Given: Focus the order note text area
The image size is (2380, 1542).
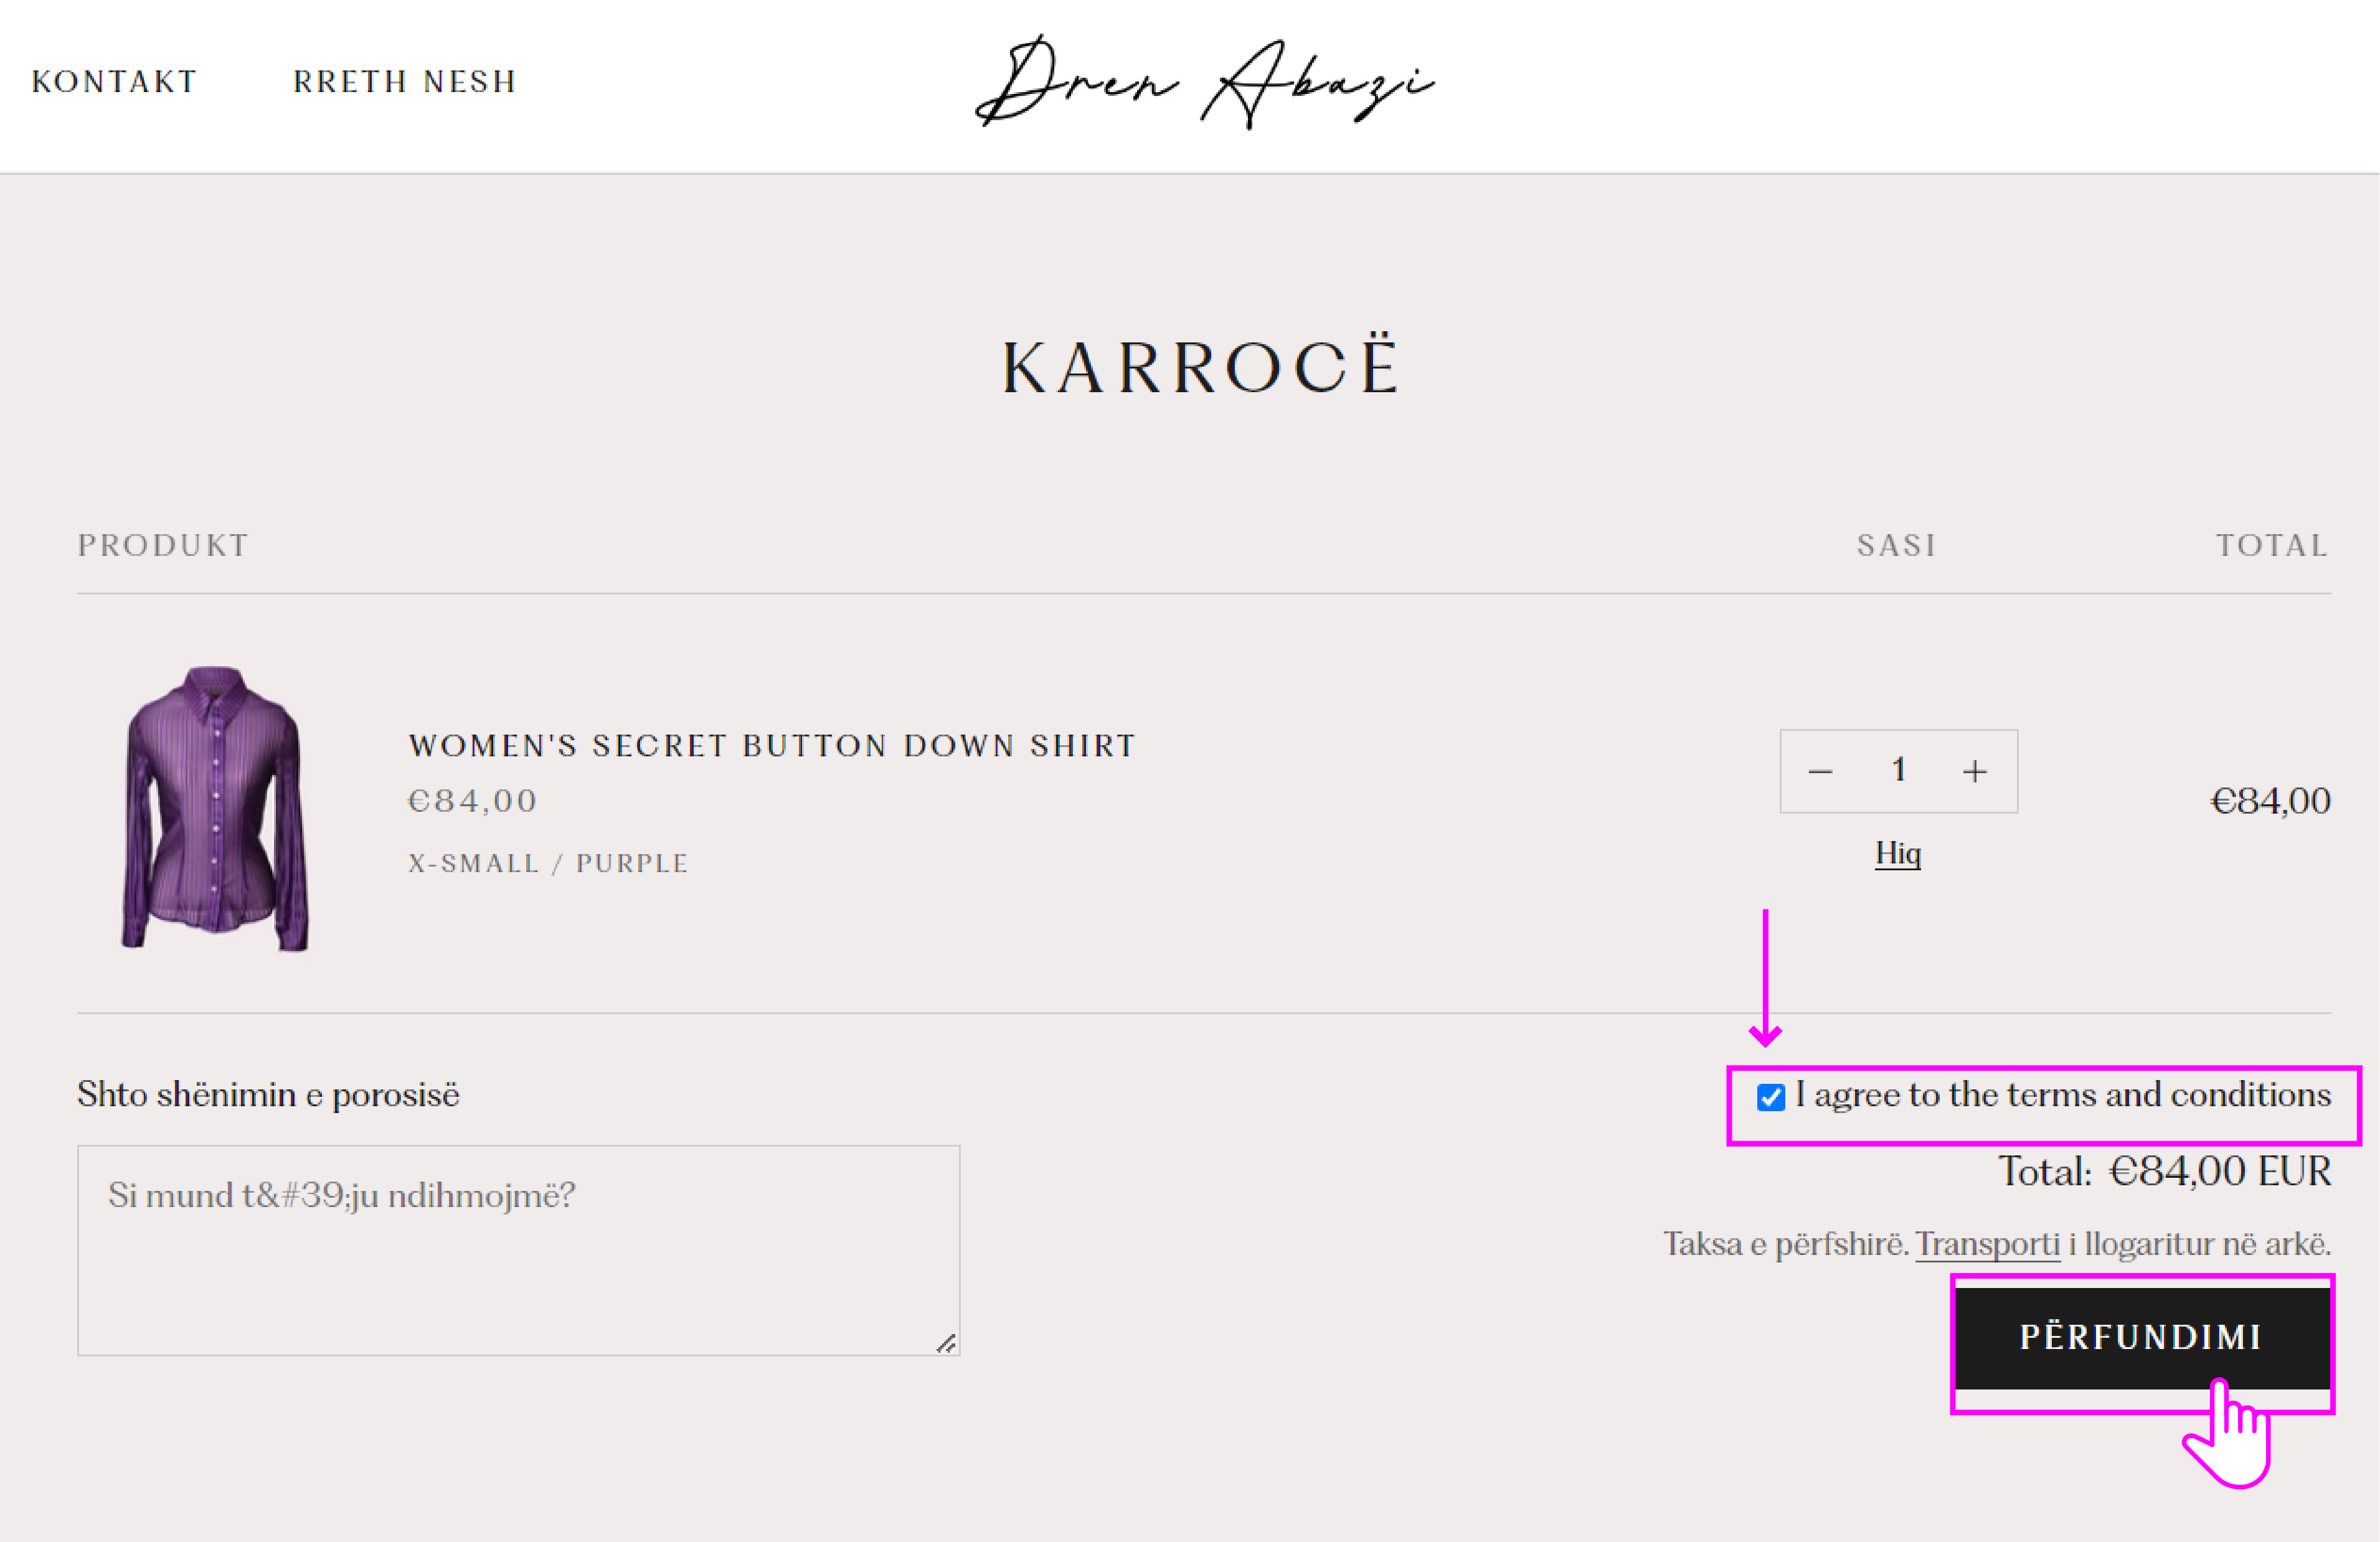Looking at the screenshot, I should 518,1250.
